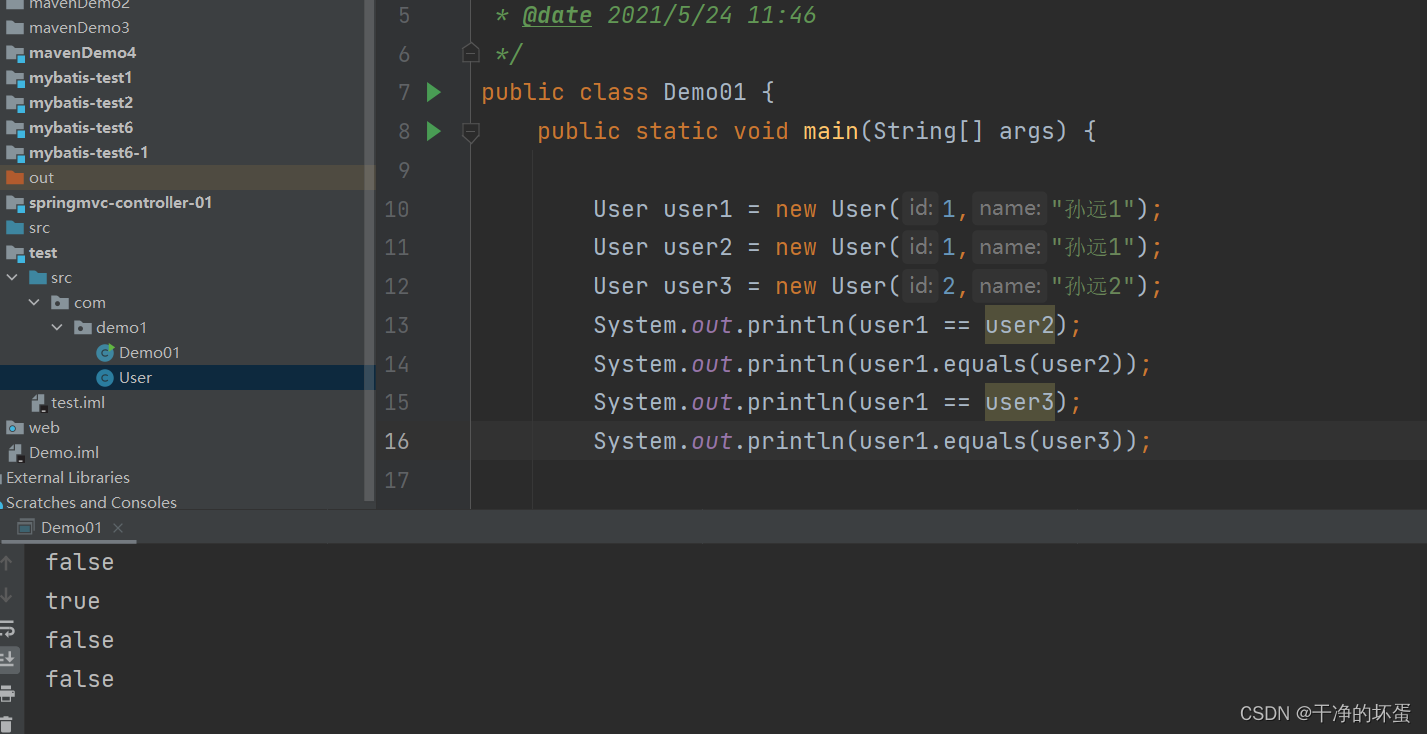Select springmvc-controller-01 module

(120, 203)
